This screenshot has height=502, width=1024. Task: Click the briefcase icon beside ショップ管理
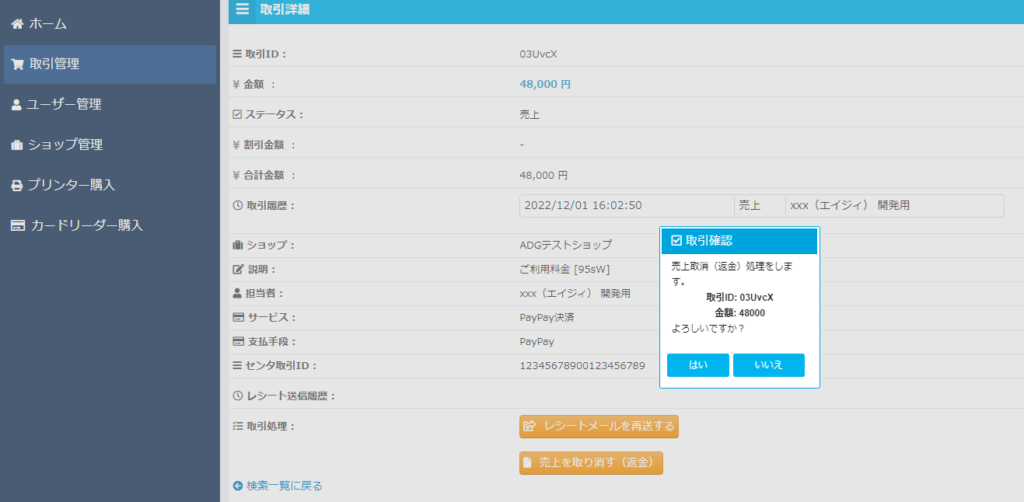pos(17,145)
